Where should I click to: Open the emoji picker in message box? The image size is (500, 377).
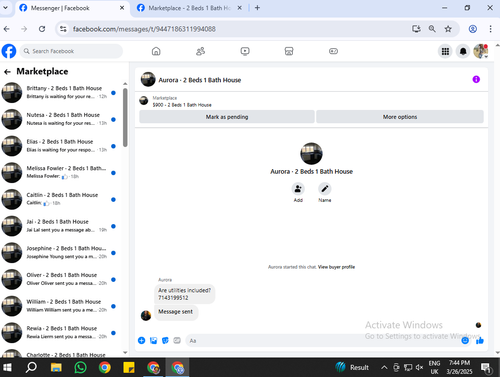point(465,340)
